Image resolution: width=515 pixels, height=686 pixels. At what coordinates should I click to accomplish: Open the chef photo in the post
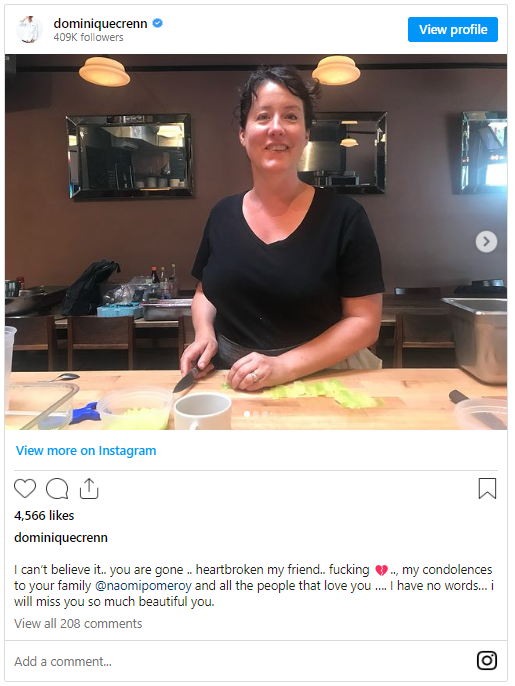256,242
